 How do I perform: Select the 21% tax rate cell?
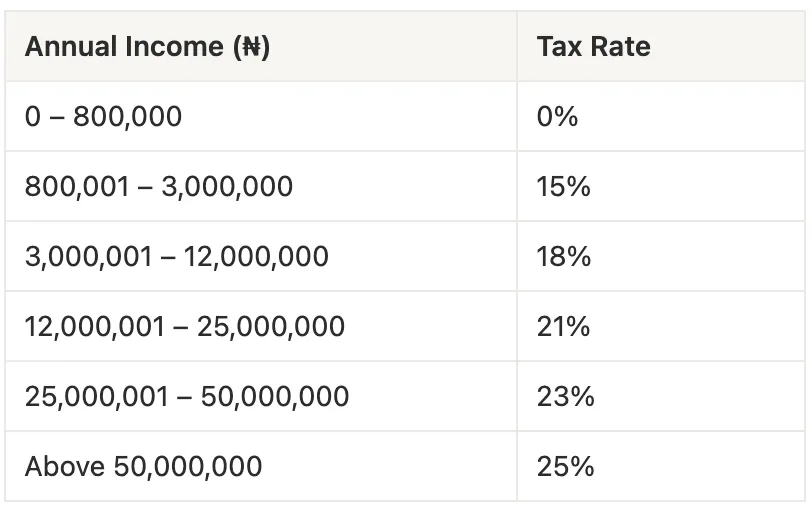pyautogui.click(x=661, y=326)
